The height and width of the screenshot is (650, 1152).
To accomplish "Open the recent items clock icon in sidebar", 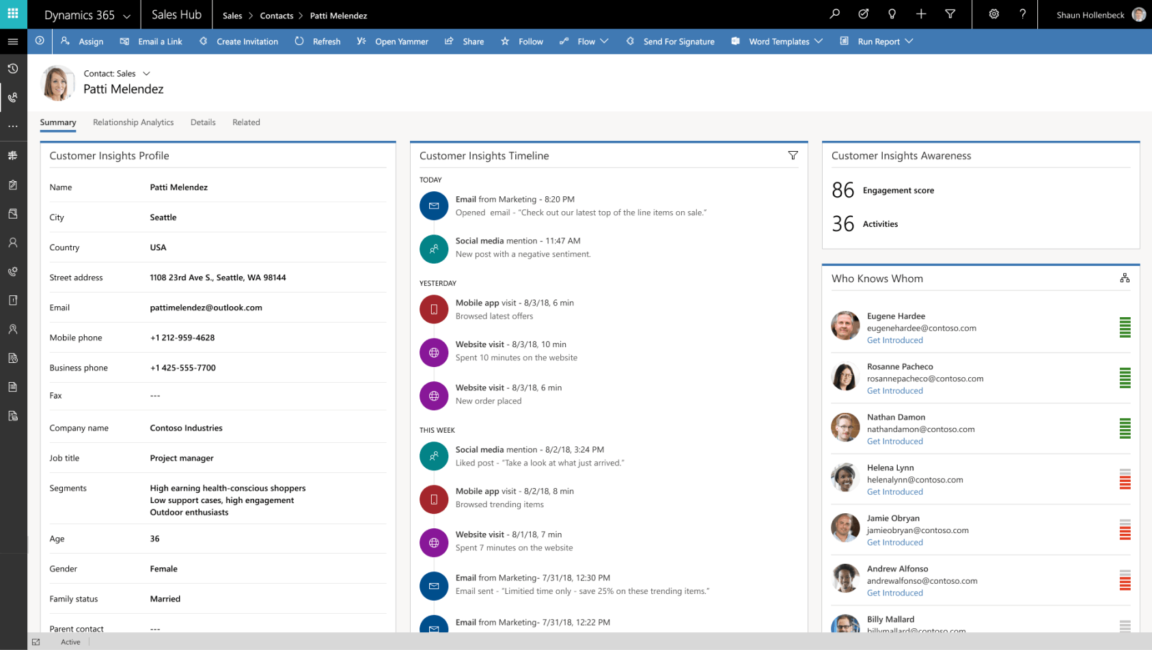I will click(x=13, y=68).
